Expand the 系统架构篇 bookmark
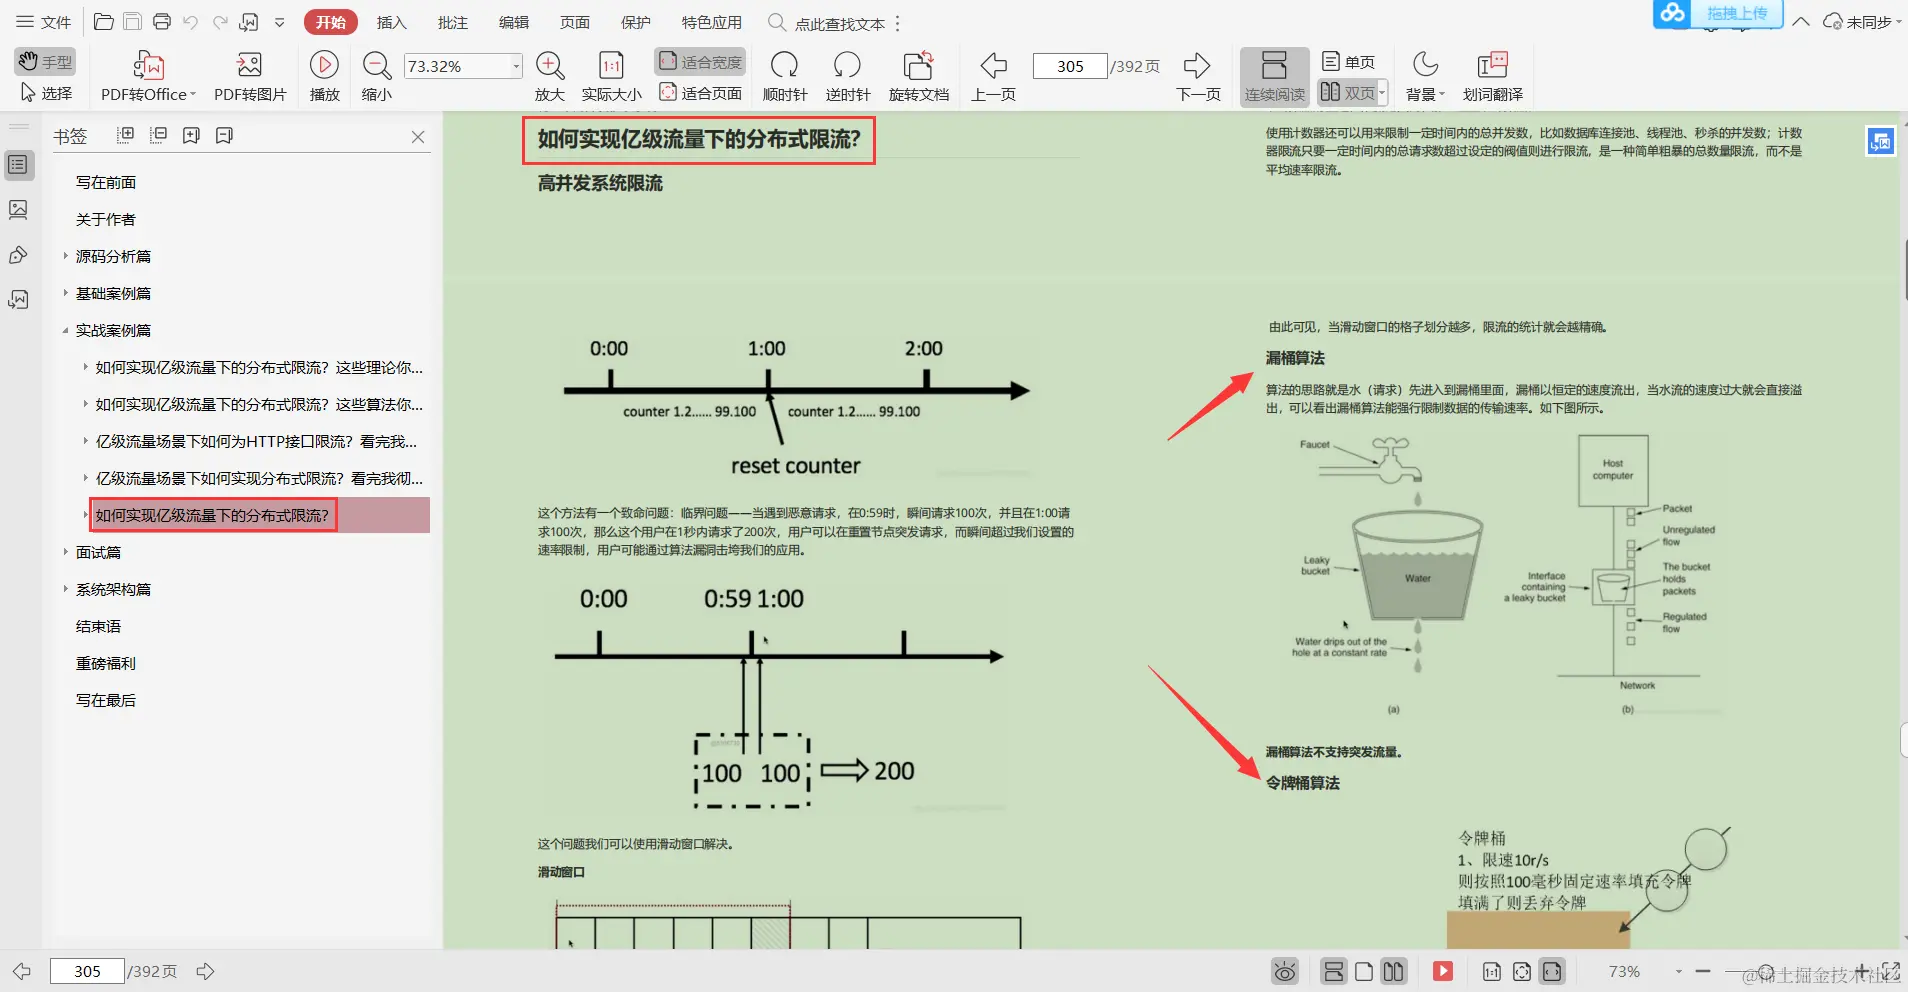 pos(66,589)
